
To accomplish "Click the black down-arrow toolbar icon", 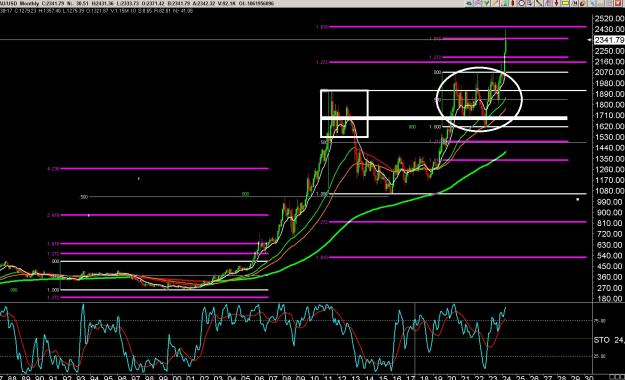I will 556,3.
